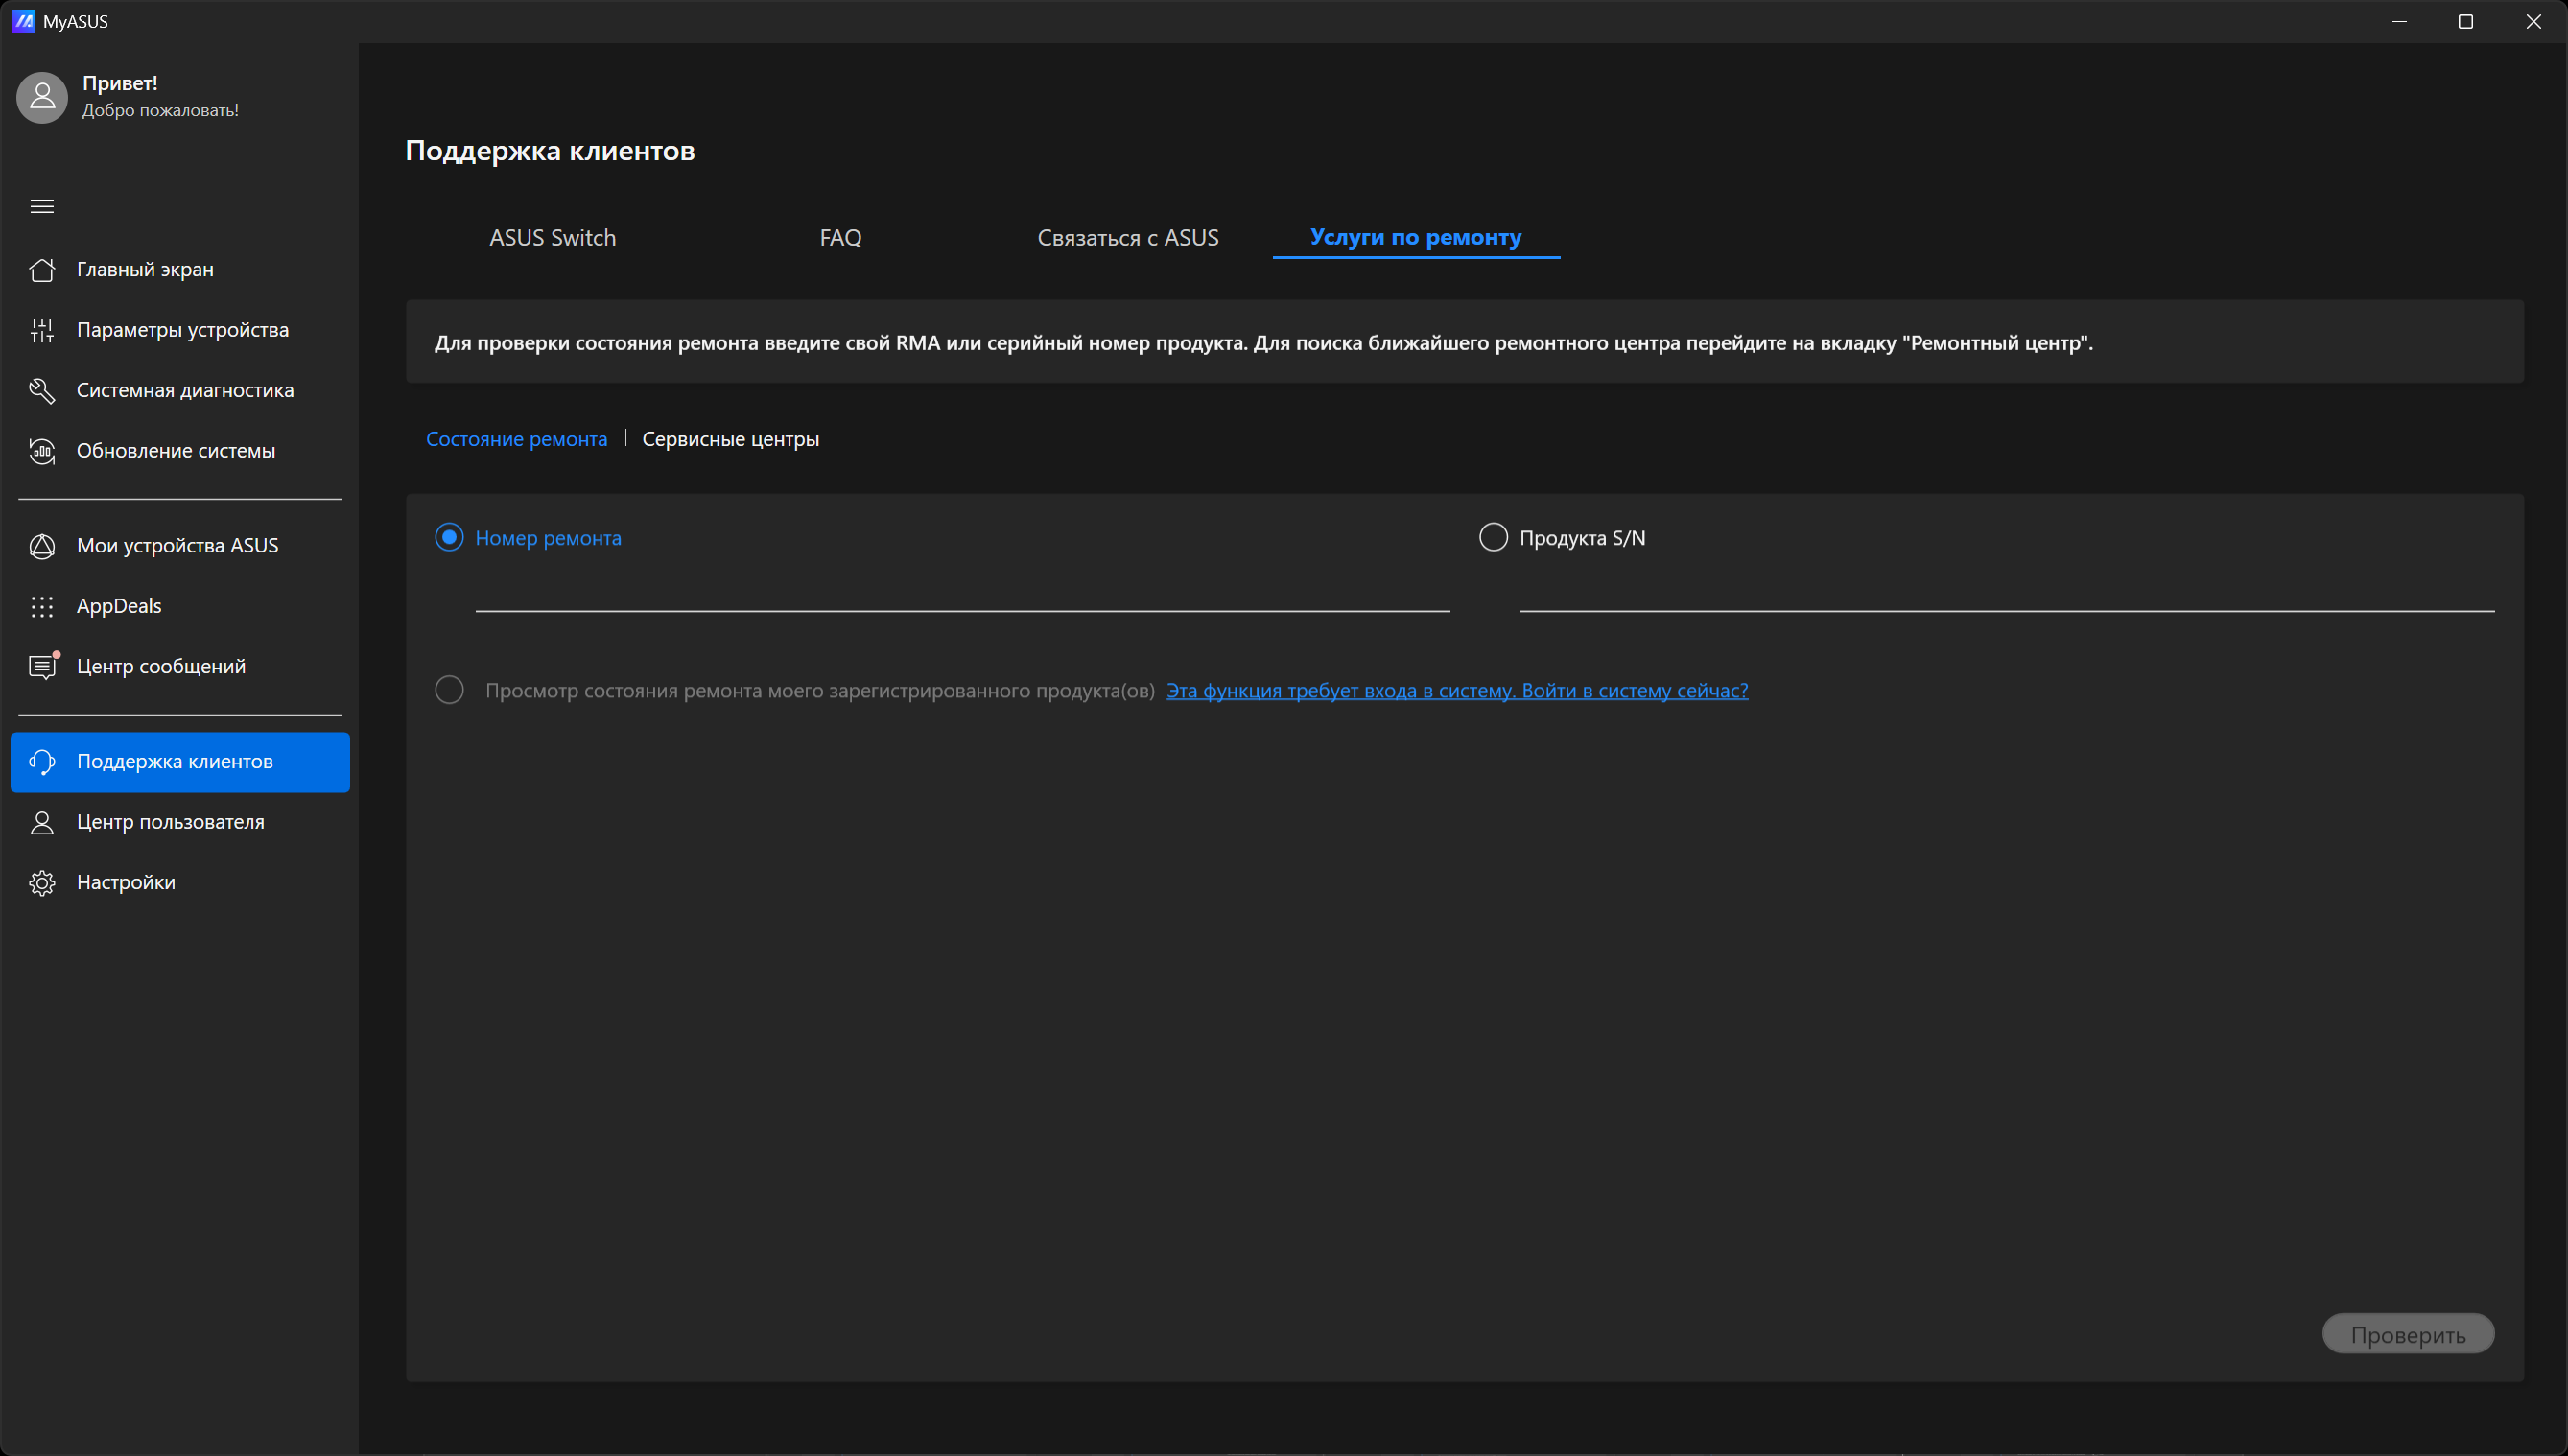Focus the Номер ремонта input field
The height and width of the screenshot is (1456, 2568).
[962, 592]
